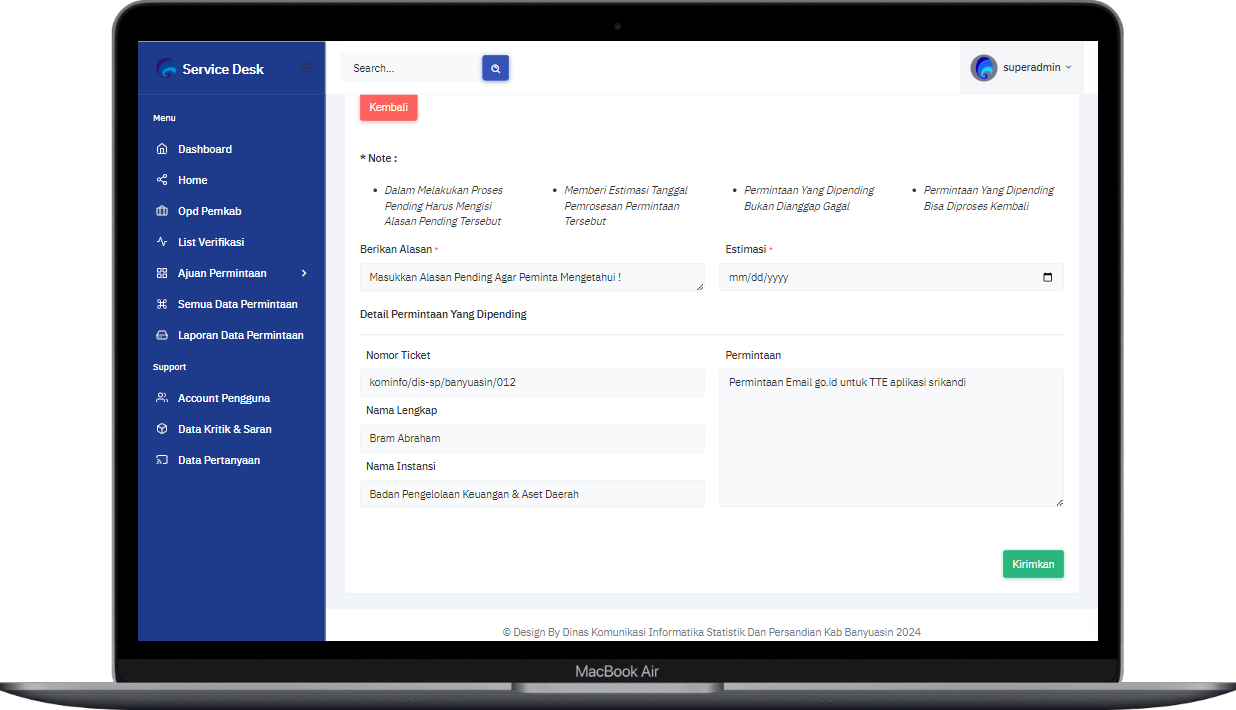Expand the Ajuan Permintaan submenu chevron
1236x710 pixels.
click(x=304, y=273)
